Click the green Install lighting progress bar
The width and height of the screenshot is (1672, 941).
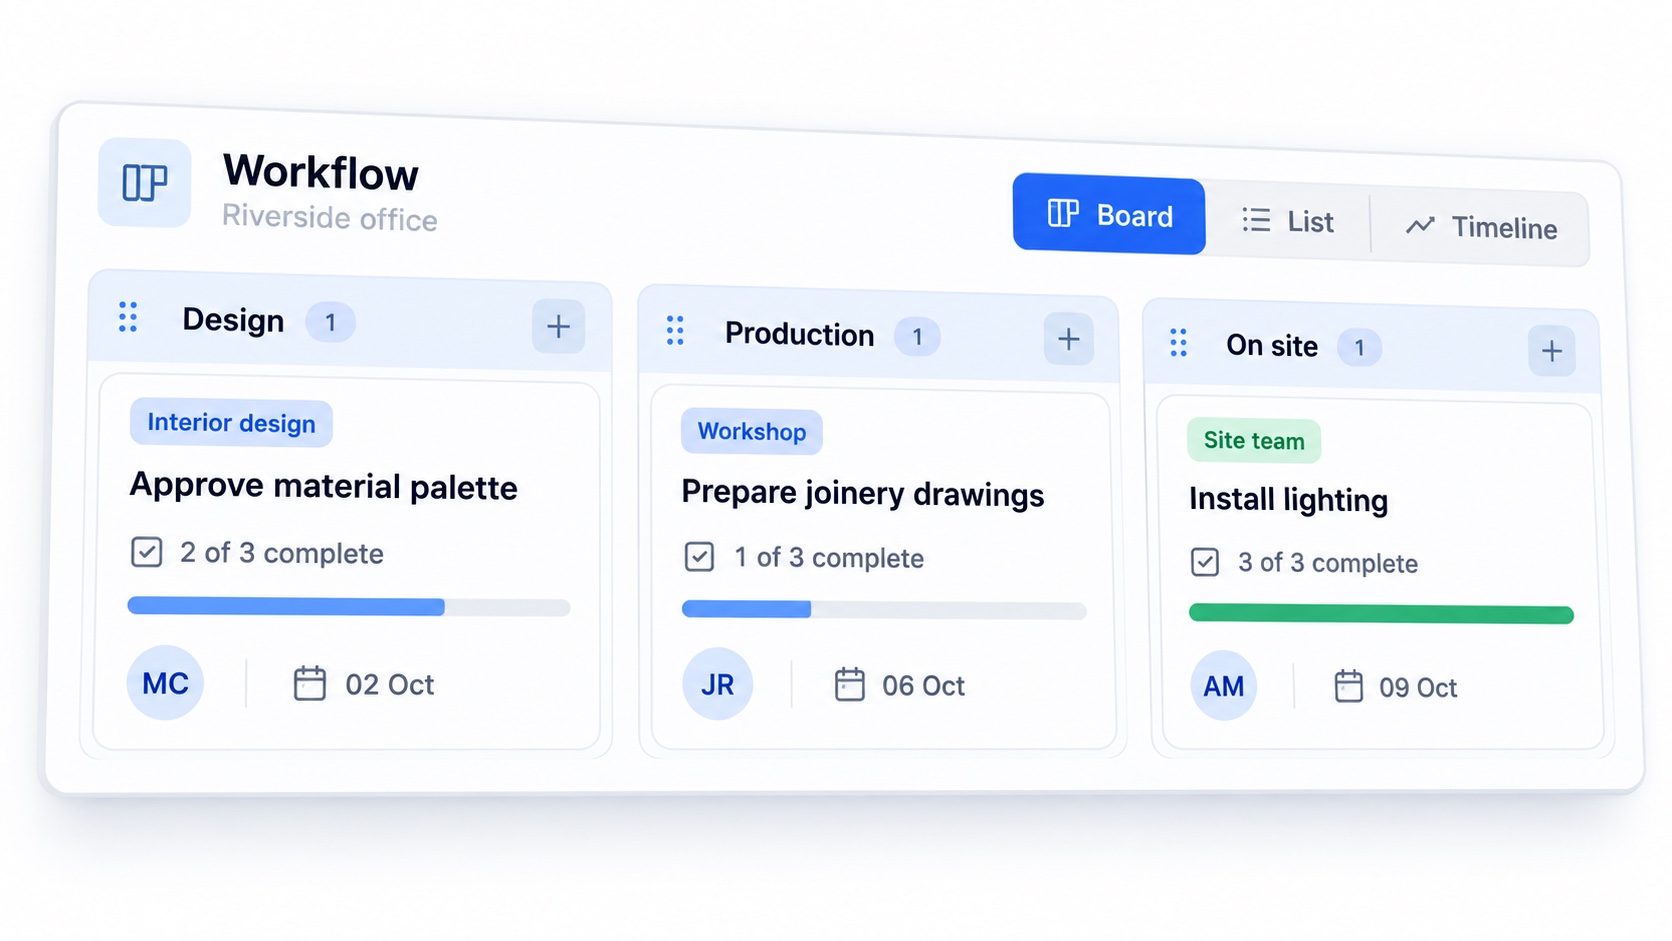(1381, 614)
